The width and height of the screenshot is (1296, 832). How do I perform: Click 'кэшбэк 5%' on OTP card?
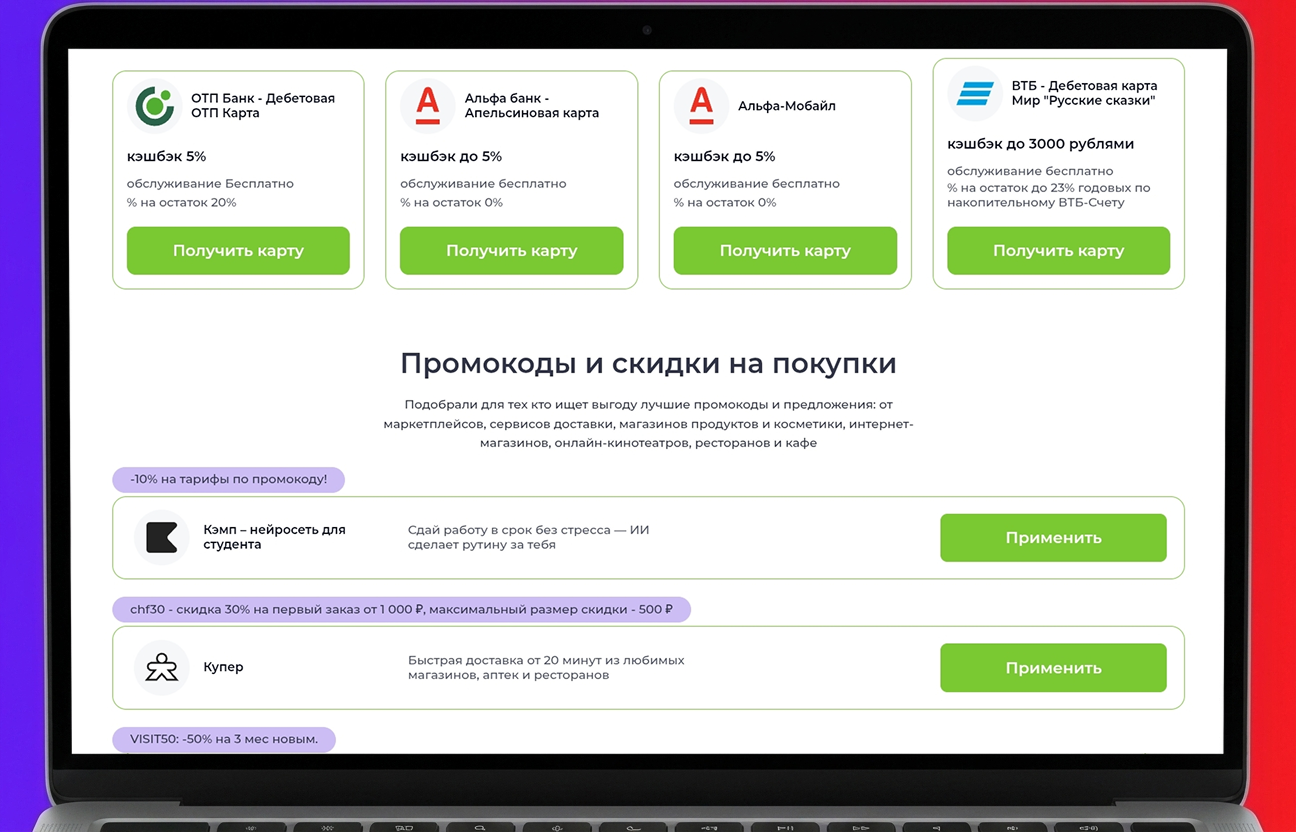pyautogui.click(x=166, y=157)
